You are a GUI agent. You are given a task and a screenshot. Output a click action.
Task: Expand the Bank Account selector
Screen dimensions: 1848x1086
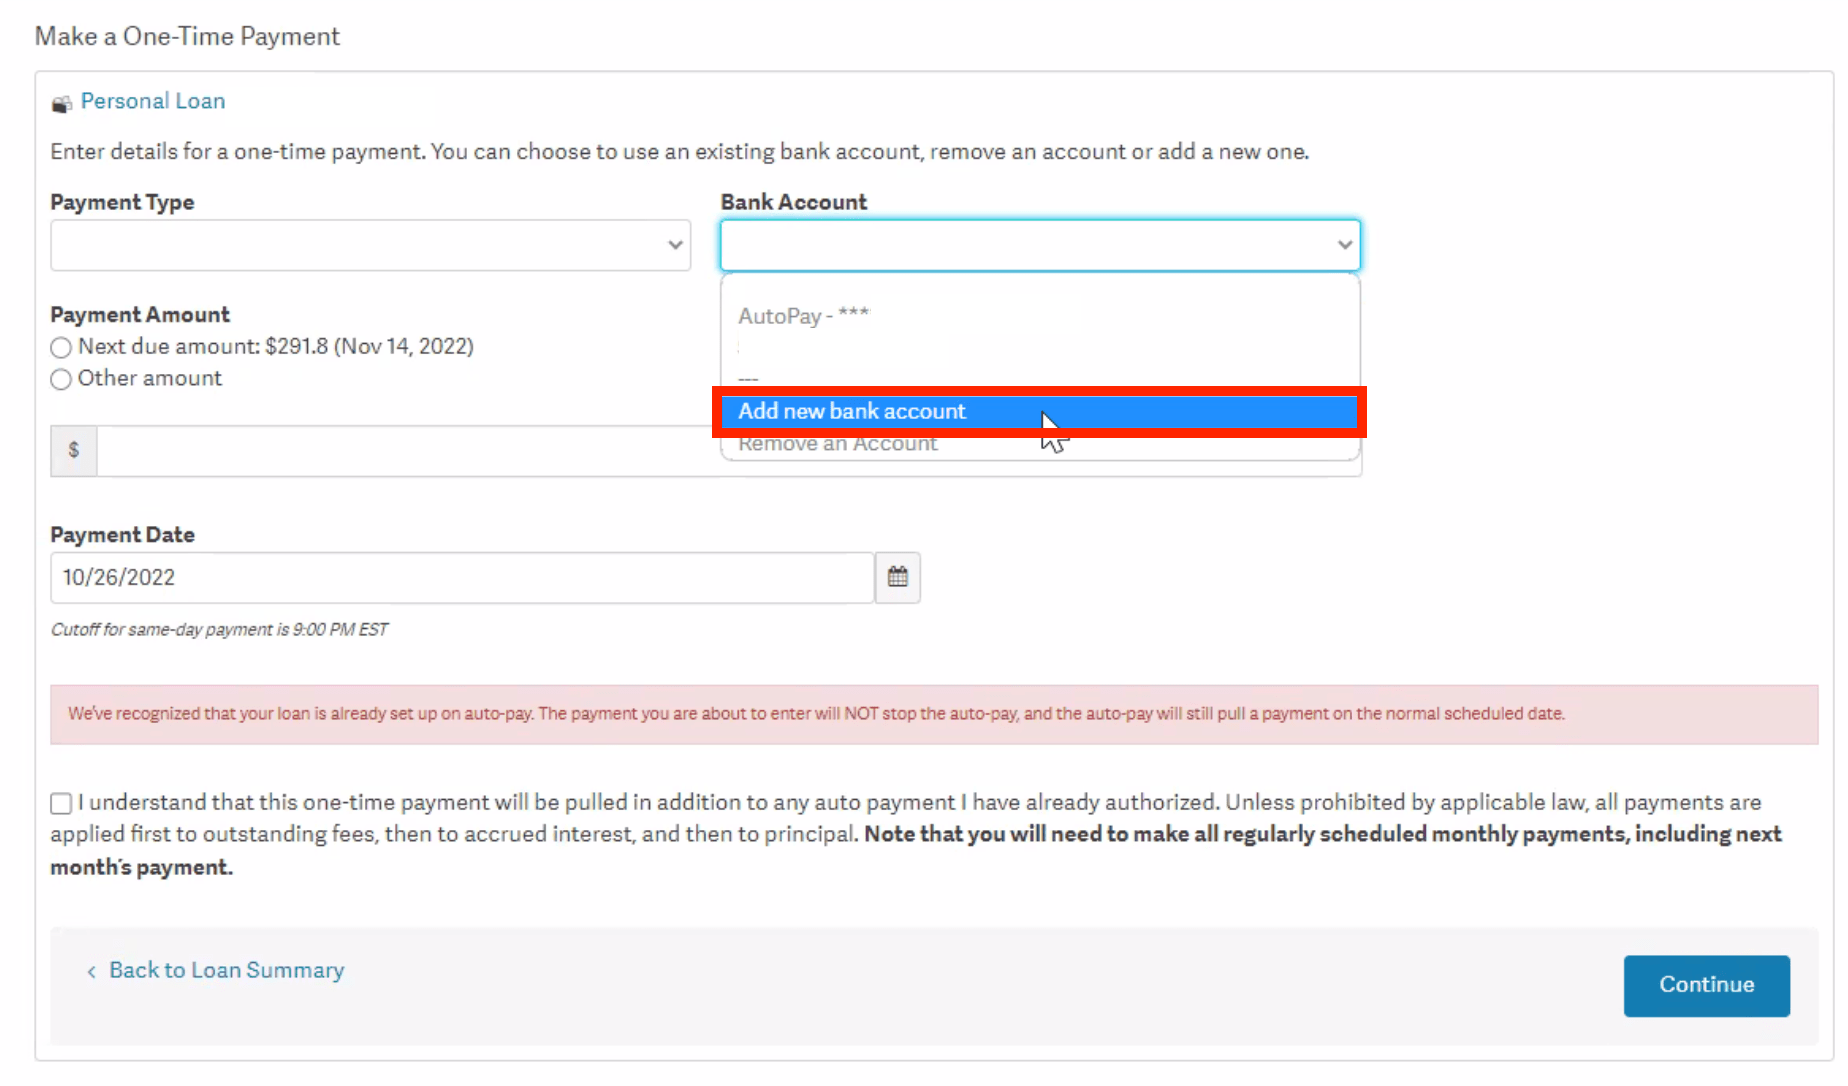point(1040,245)
